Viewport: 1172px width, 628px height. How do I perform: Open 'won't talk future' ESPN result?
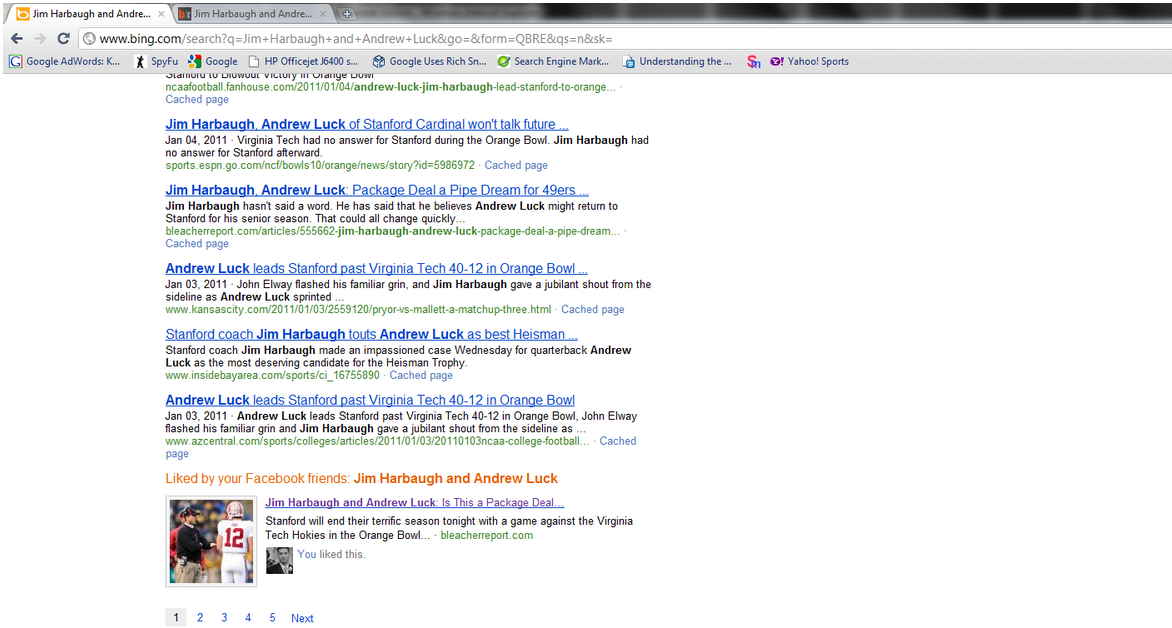click(x=366, y=124)
